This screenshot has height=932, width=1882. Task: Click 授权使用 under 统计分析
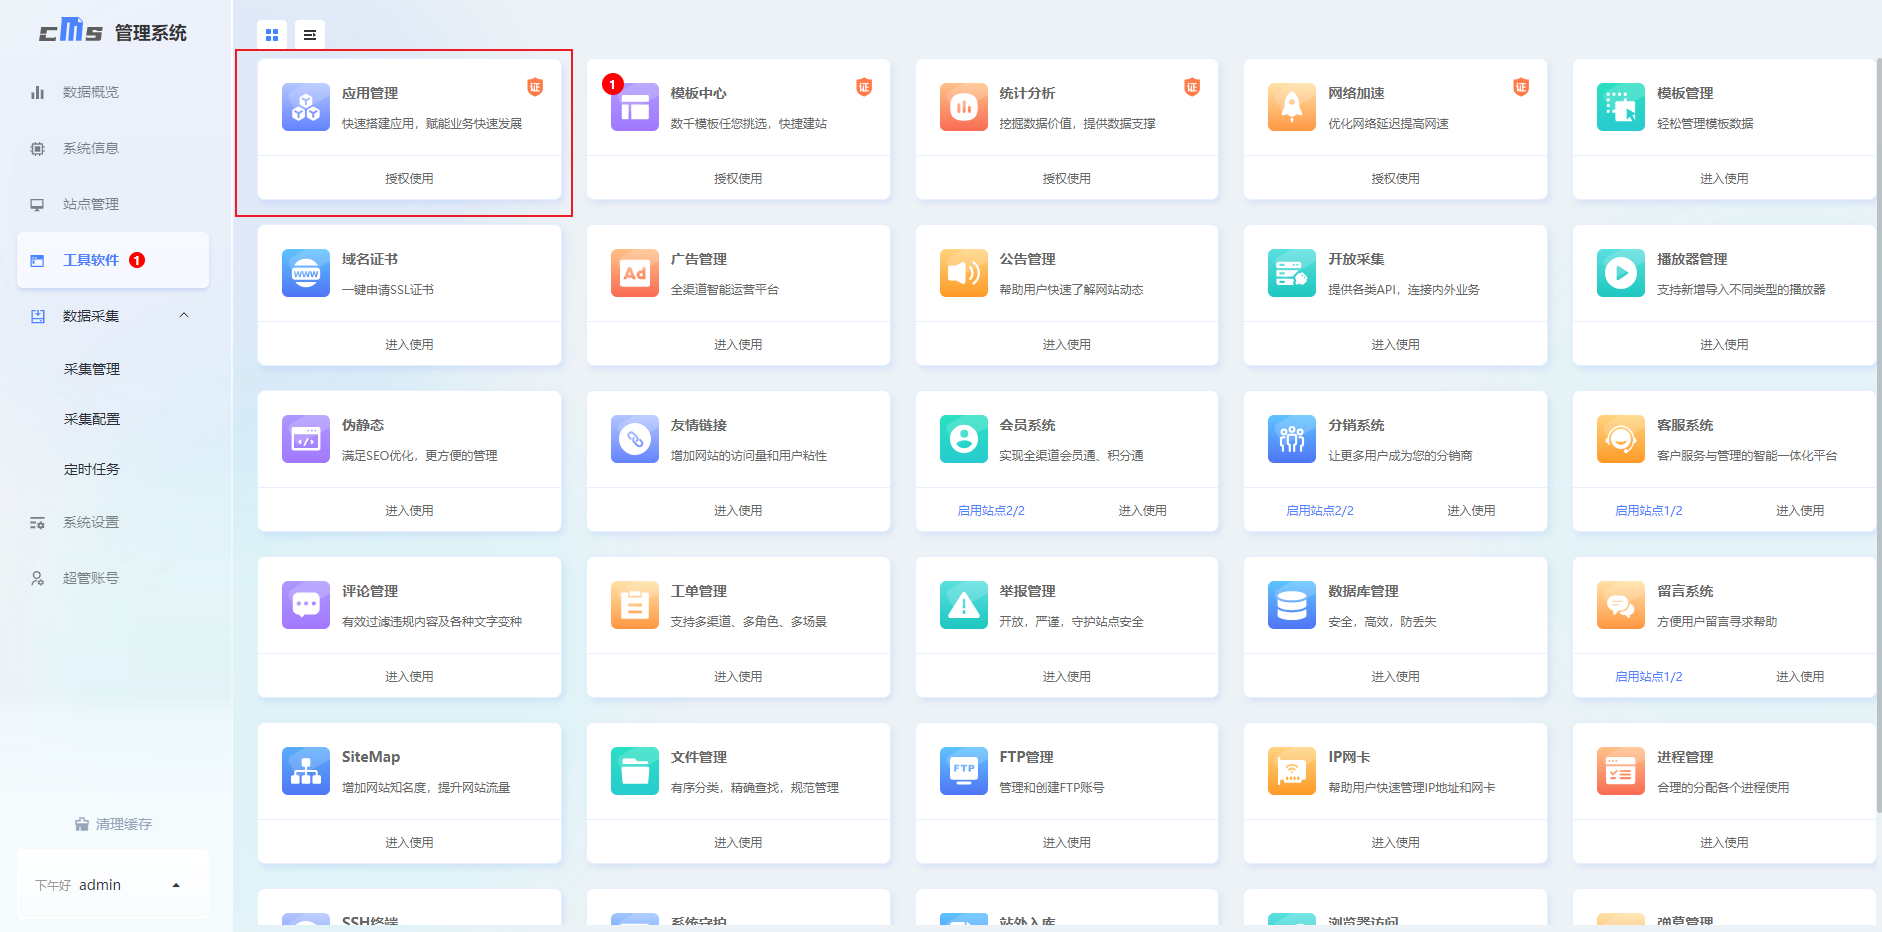[x=1067, y=179]
